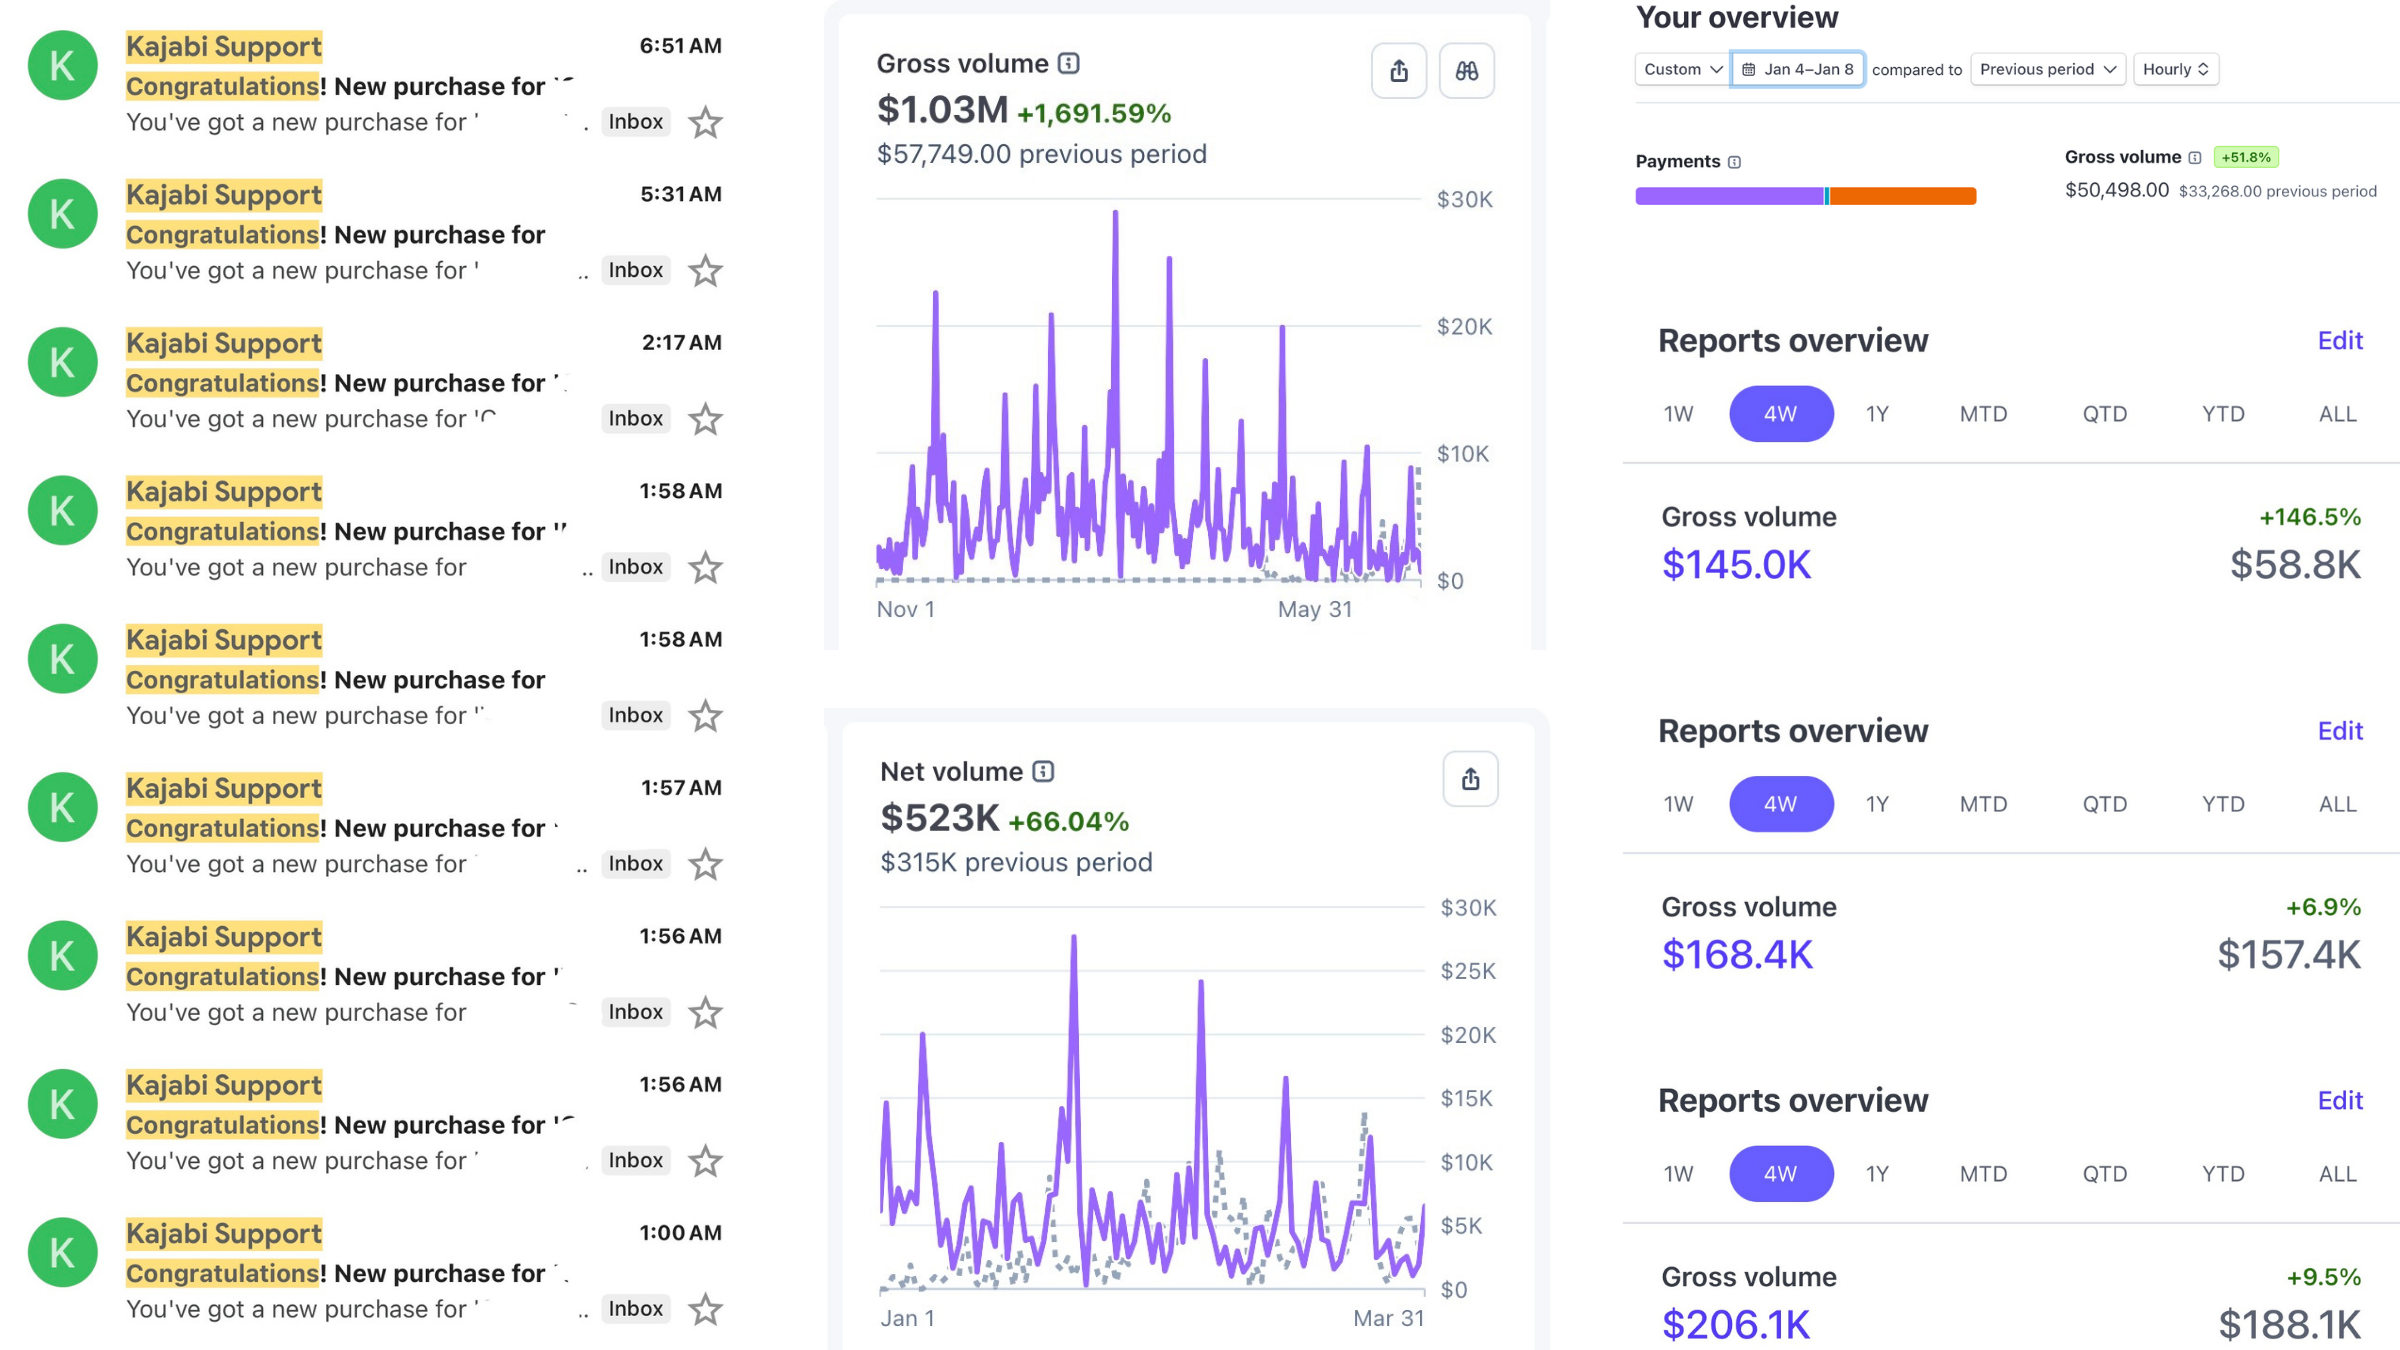Expand the Custom date range dropdown
The height and width of the screenshot is (1350, 2400).
[1682, 69]
